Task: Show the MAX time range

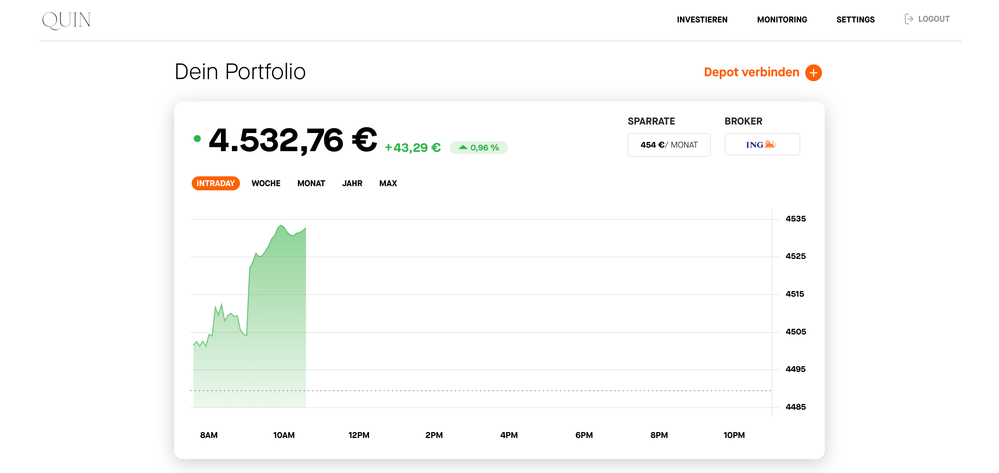Action: click(388, 183)
